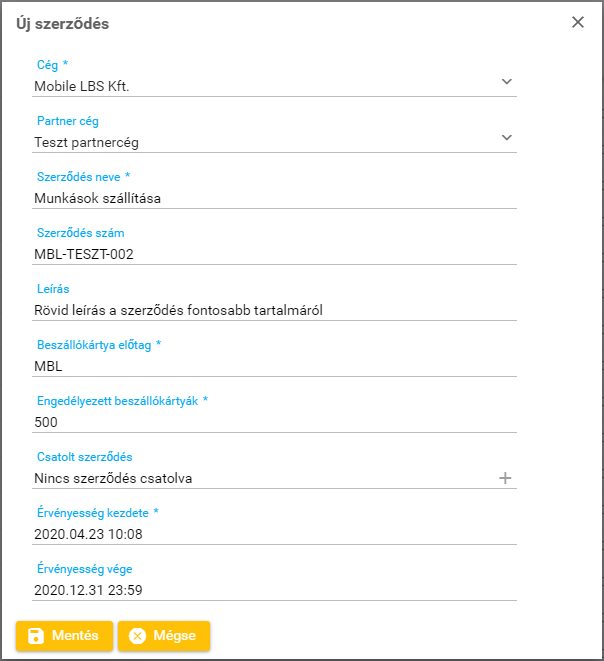Open the Érvényesség kezdete date field
604x661 pixels.
click(274, 534)
